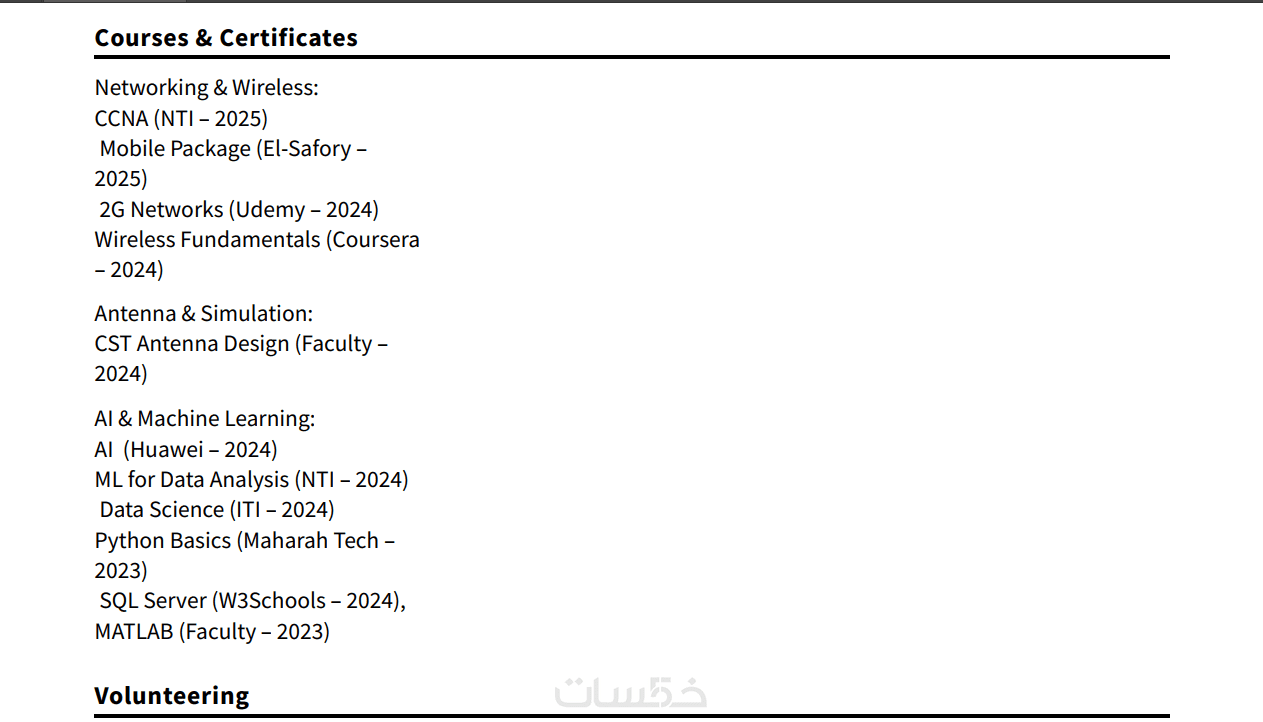Select the Networking & Wireless subheading
The width and height of the screenshot is (1263, 722).
click(x=206, y=88)
